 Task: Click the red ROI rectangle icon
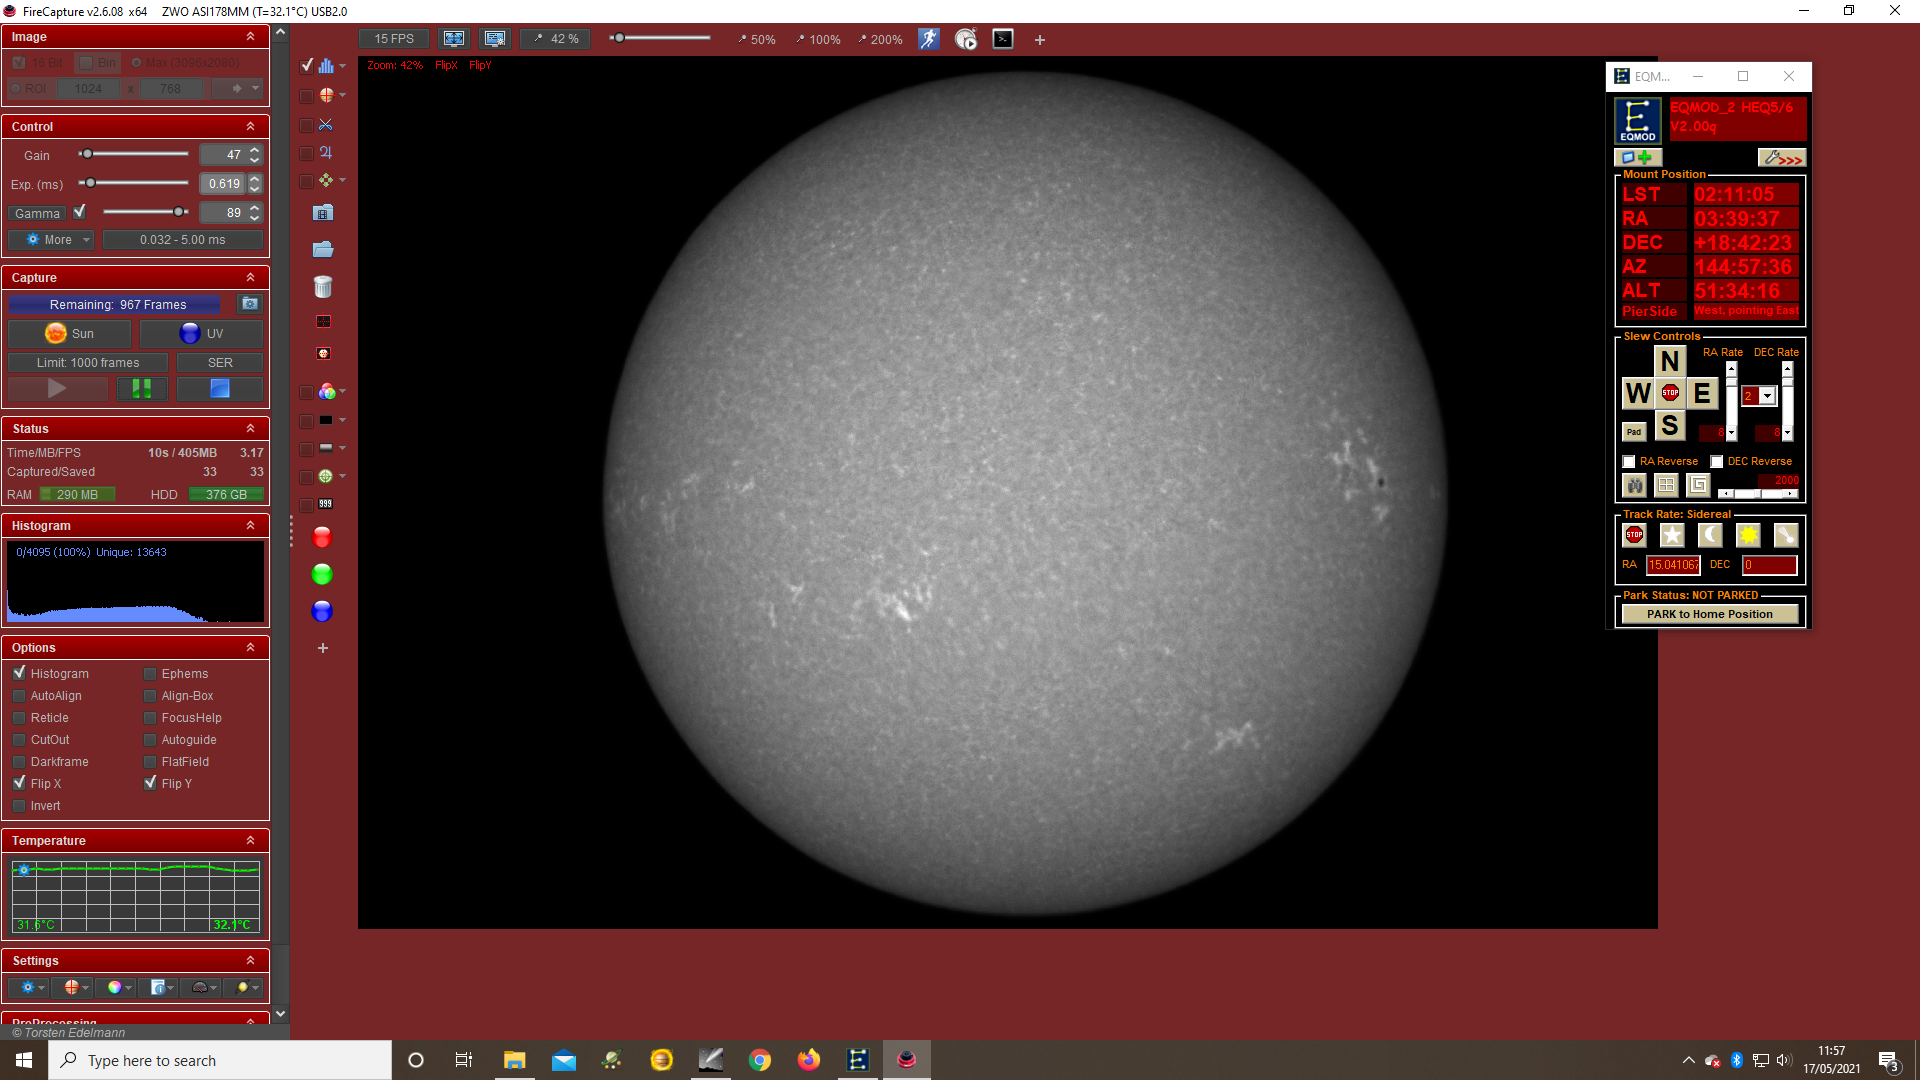coord(323,322)
